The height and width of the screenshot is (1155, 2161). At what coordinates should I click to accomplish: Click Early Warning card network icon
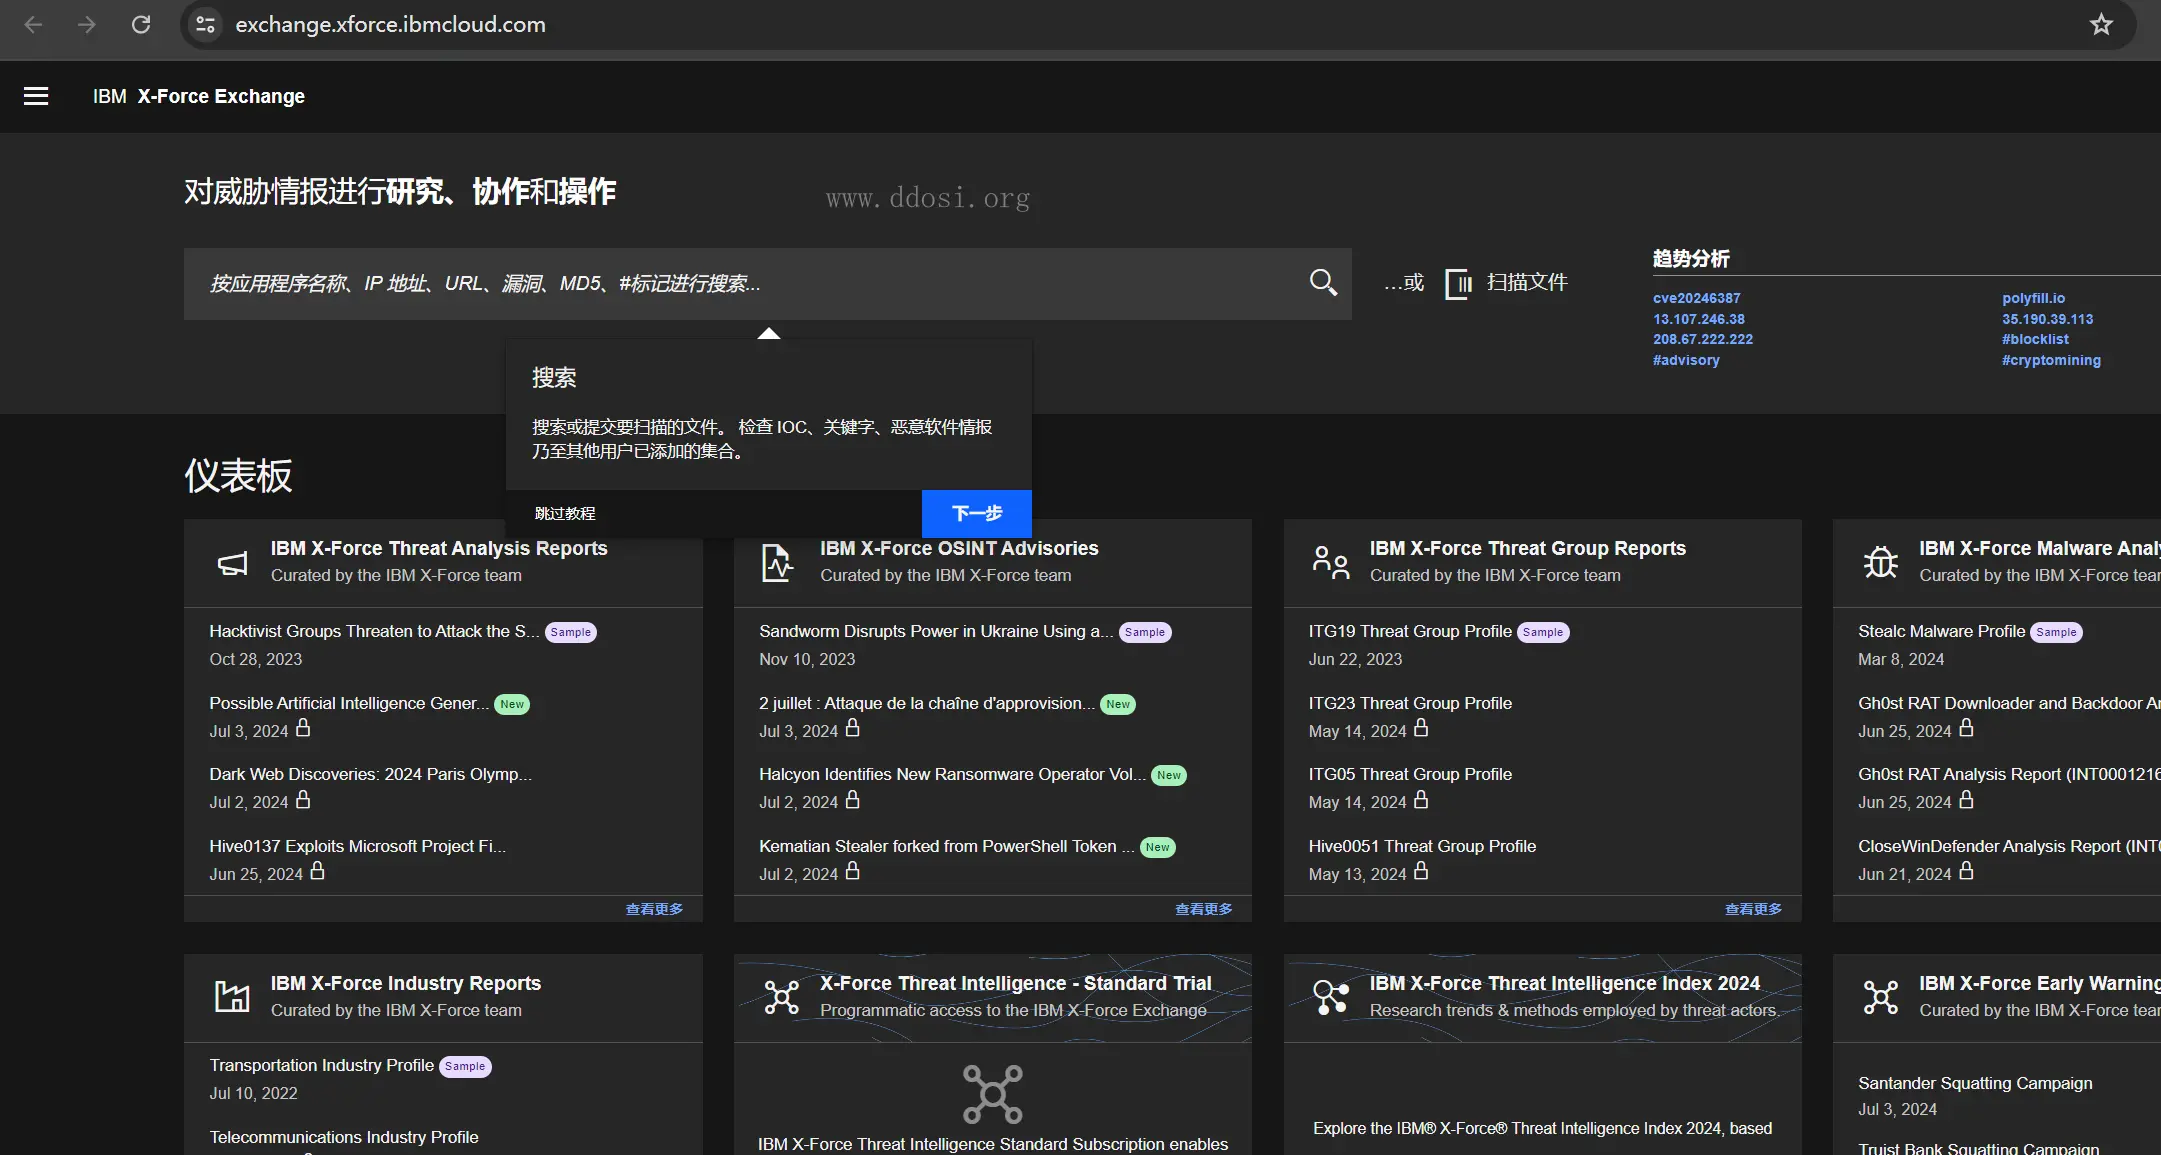1880,997
